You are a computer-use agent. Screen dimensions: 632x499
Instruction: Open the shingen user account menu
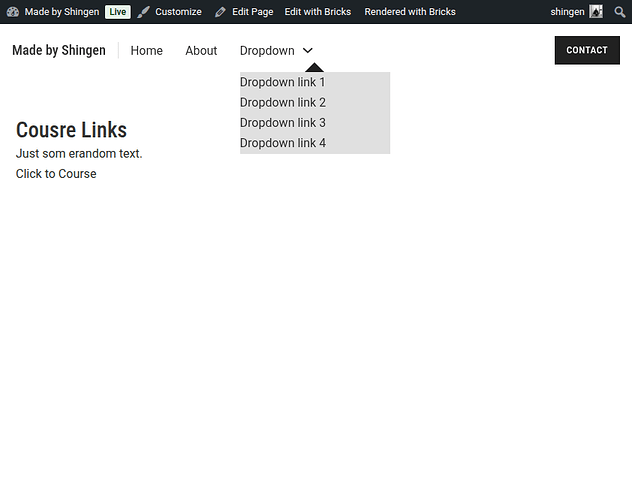(x=567, y=12)
